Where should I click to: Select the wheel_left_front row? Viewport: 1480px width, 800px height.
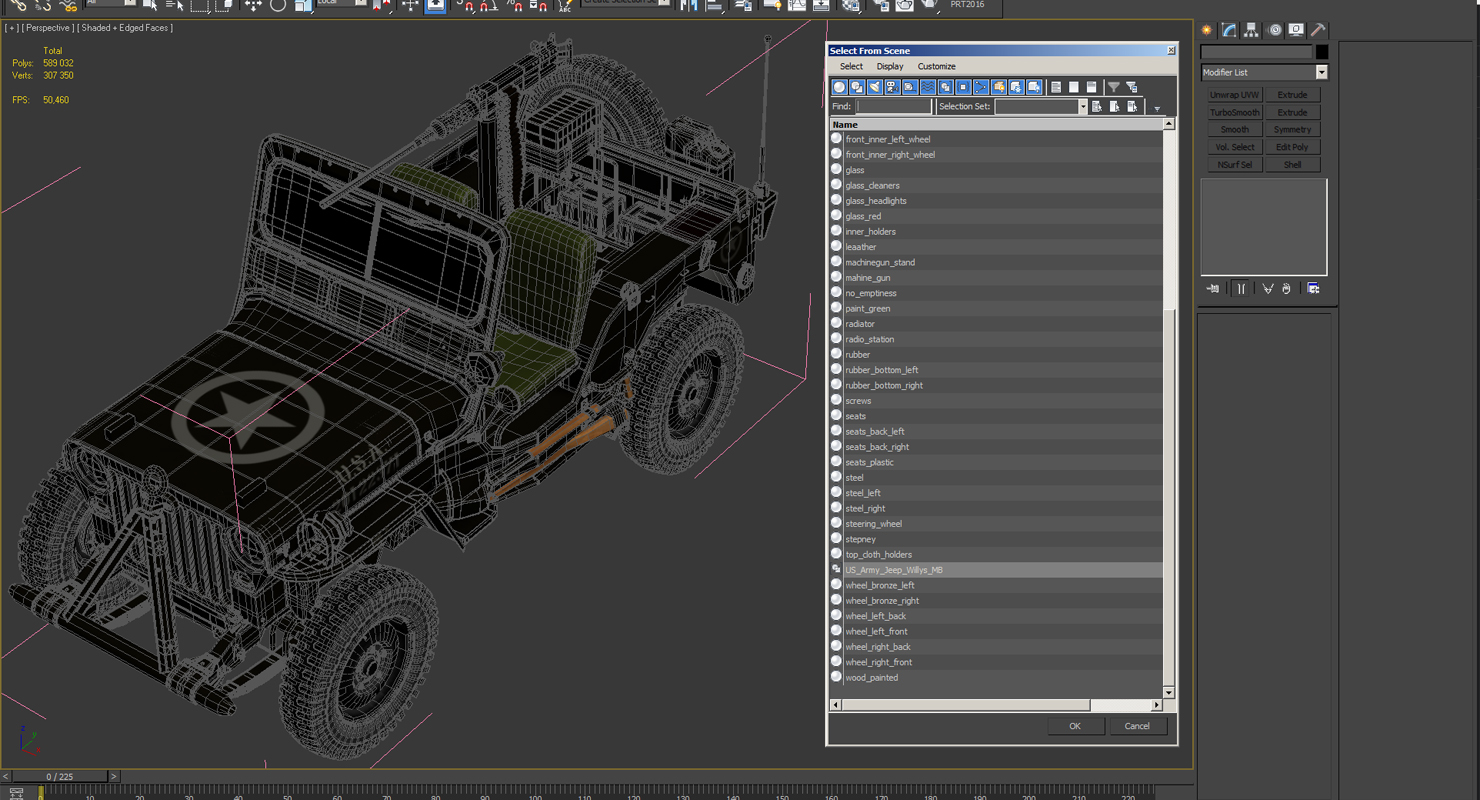pos(996,631)
